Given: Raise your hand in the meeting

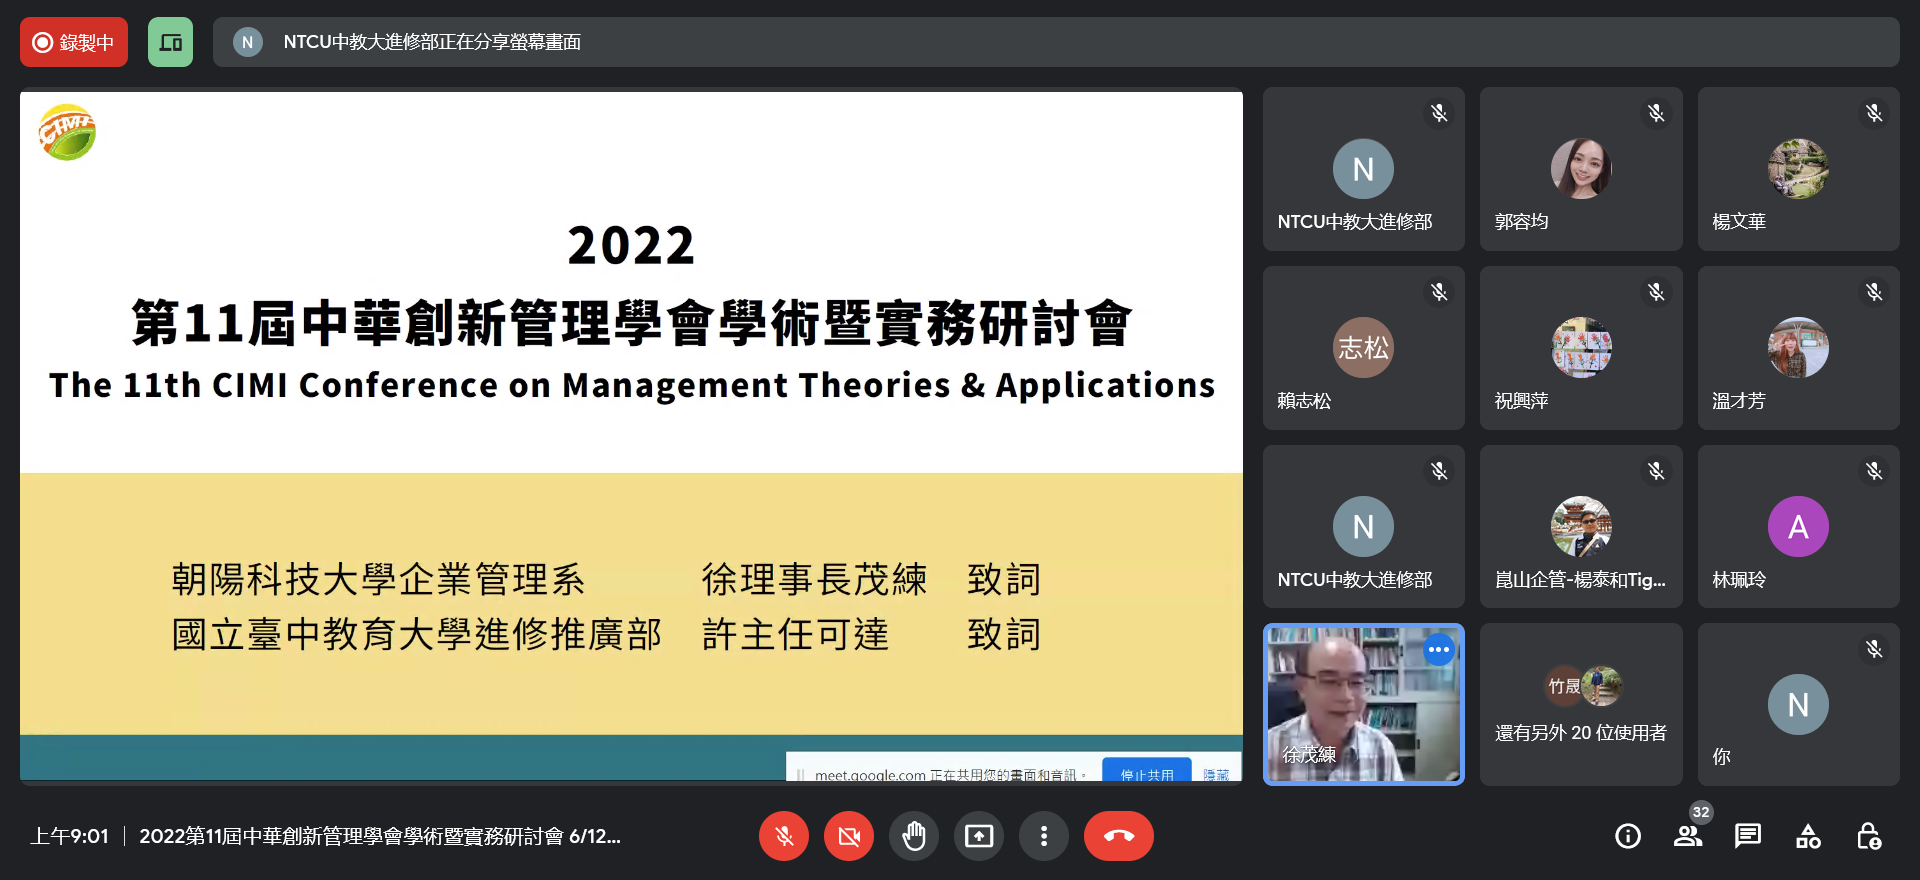Looking at the screenshot, I should 914,836.
